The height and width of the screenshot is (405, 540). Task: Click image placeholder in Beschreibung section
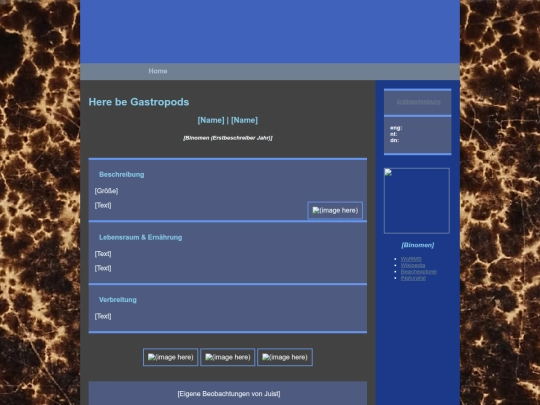point(335,210)
